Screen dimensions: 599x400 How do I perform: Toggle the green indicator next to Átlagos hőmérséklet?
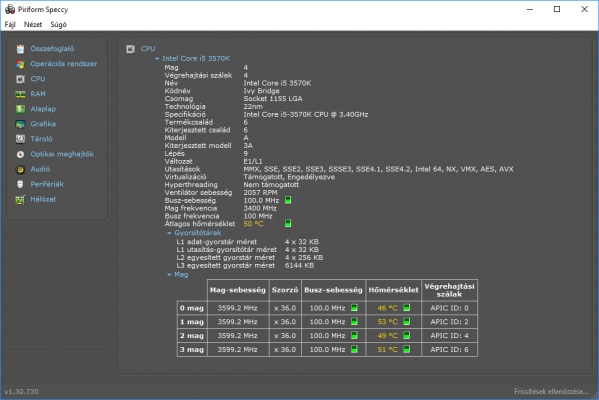tap(288, 223)
